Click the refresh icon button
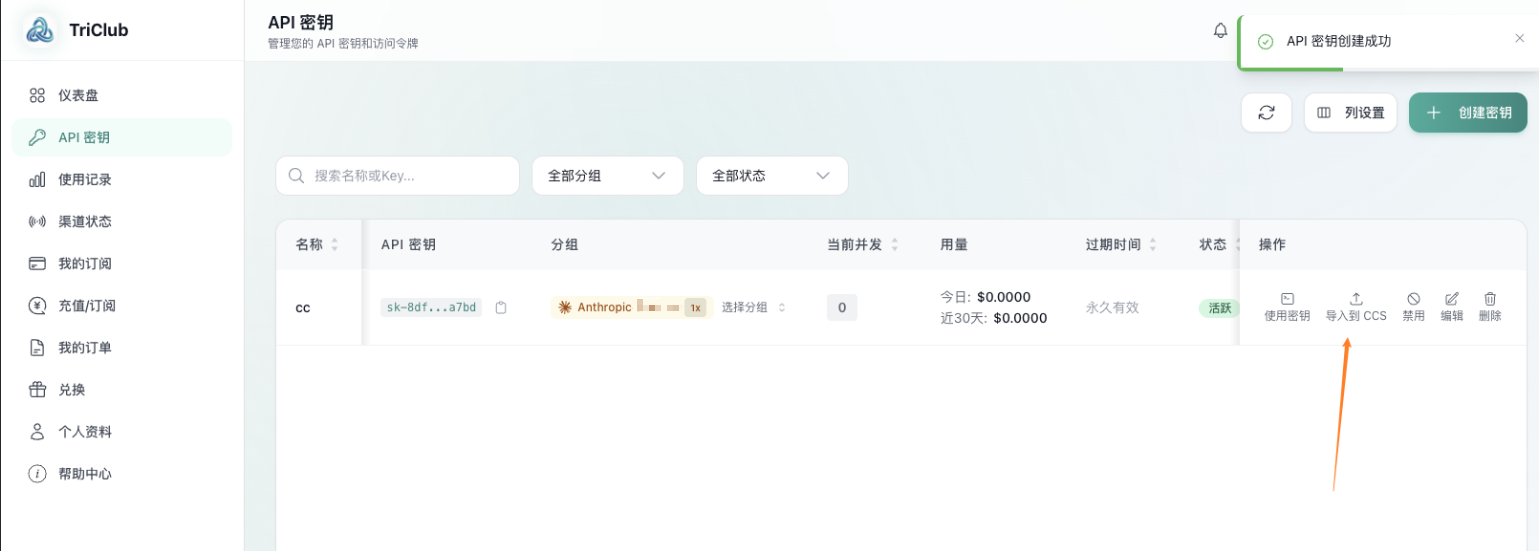This screenshot has width=1539, height=551. (1267, 113)
